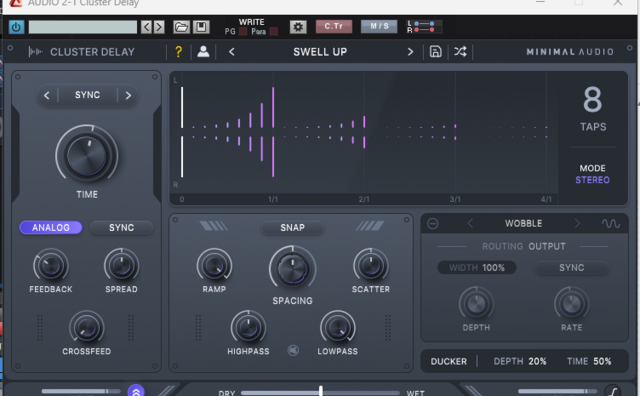Select previous preset before SWELL UP
The width and height of the screenshot is (640, 396).
point(231,52)
